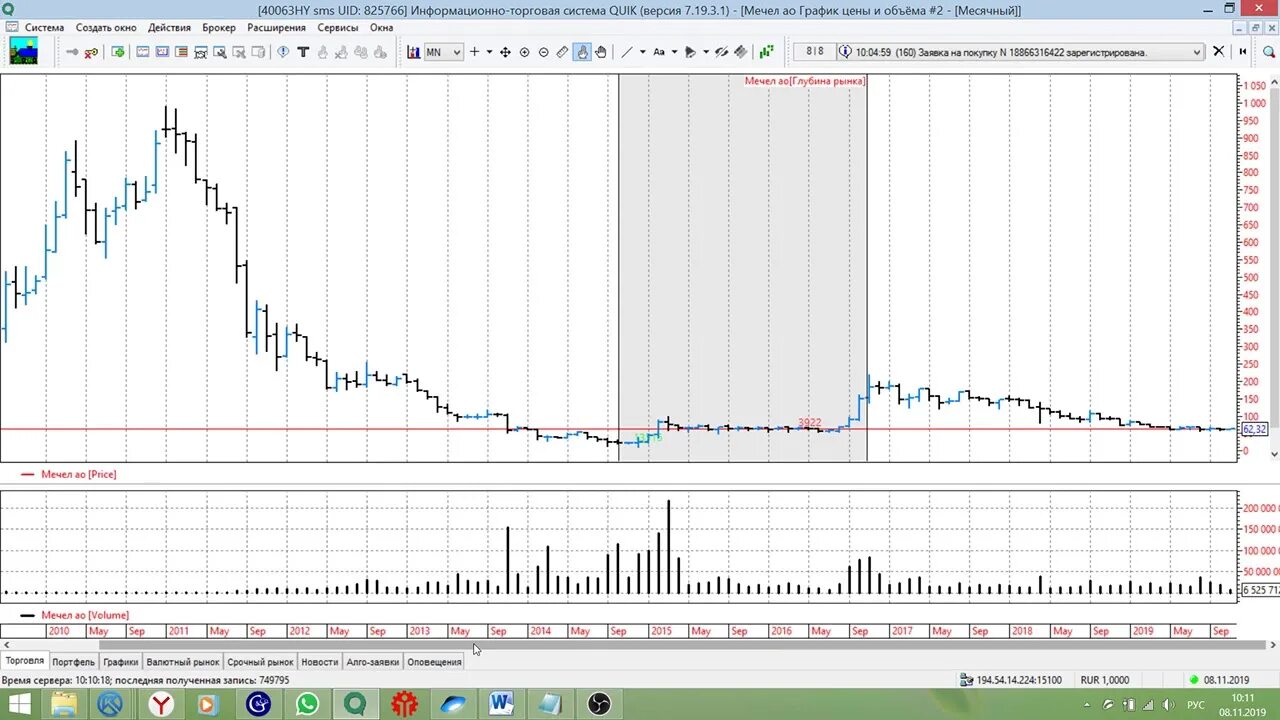
Task: Click the jump to first message icon
Action: point(1243,52)
